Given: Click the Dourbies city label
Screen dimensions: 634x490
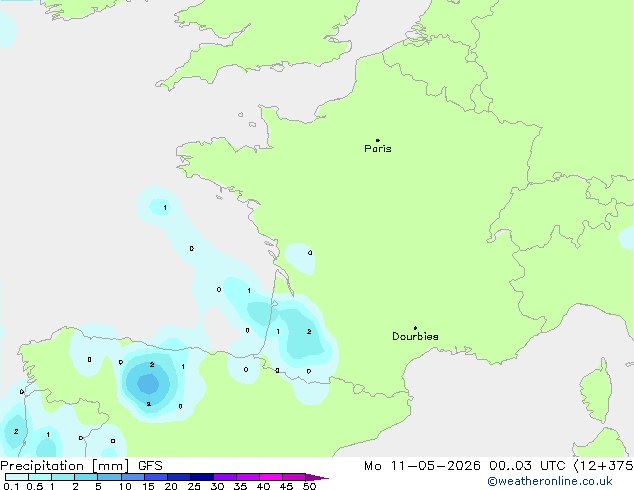Looking at the screenshot, I should 415,336.
